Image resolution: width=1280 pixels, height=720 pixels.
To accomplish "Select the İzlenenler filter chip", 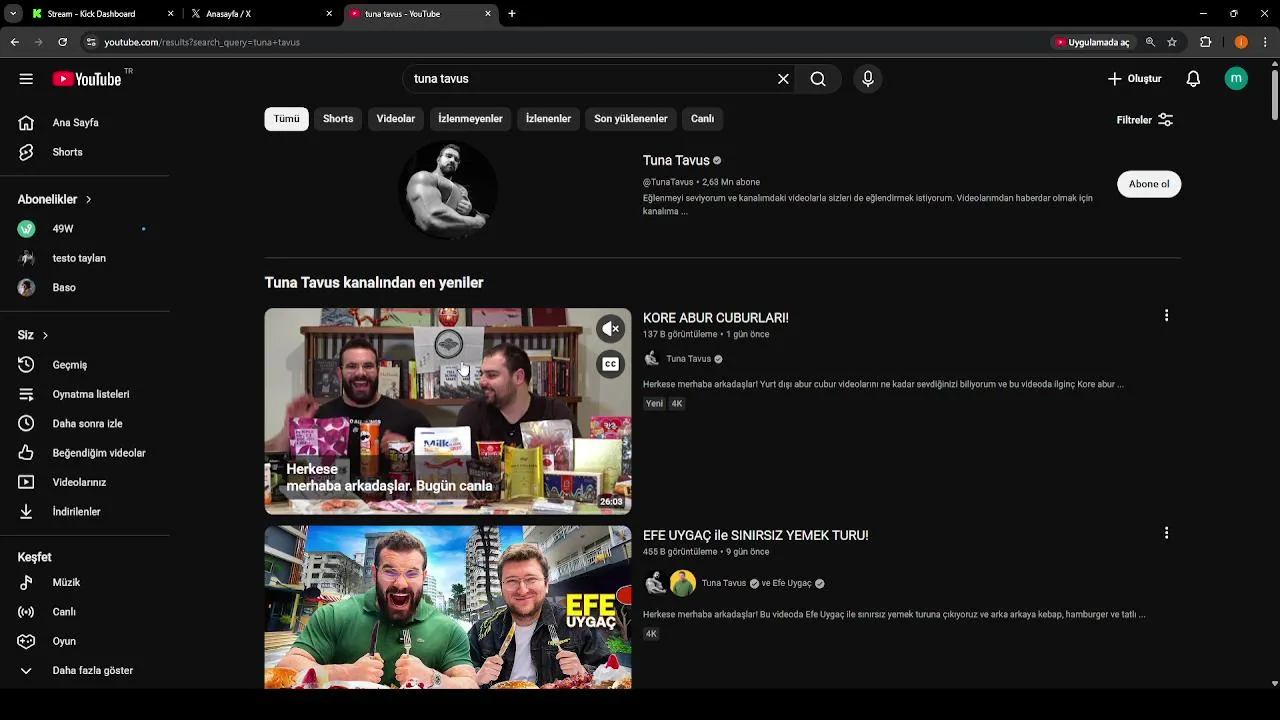I will (x=548, y=119).
